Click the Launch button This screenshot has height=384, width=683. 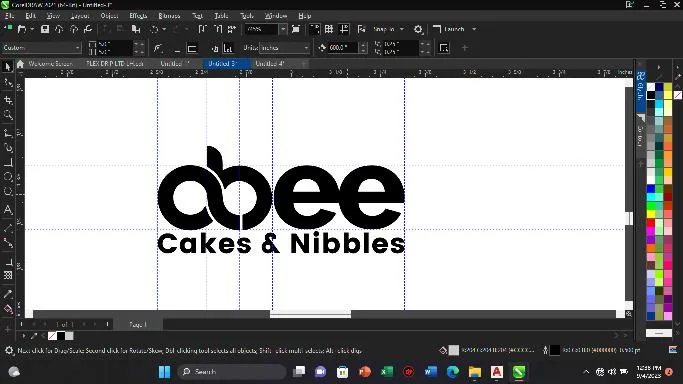coord(454,29)
